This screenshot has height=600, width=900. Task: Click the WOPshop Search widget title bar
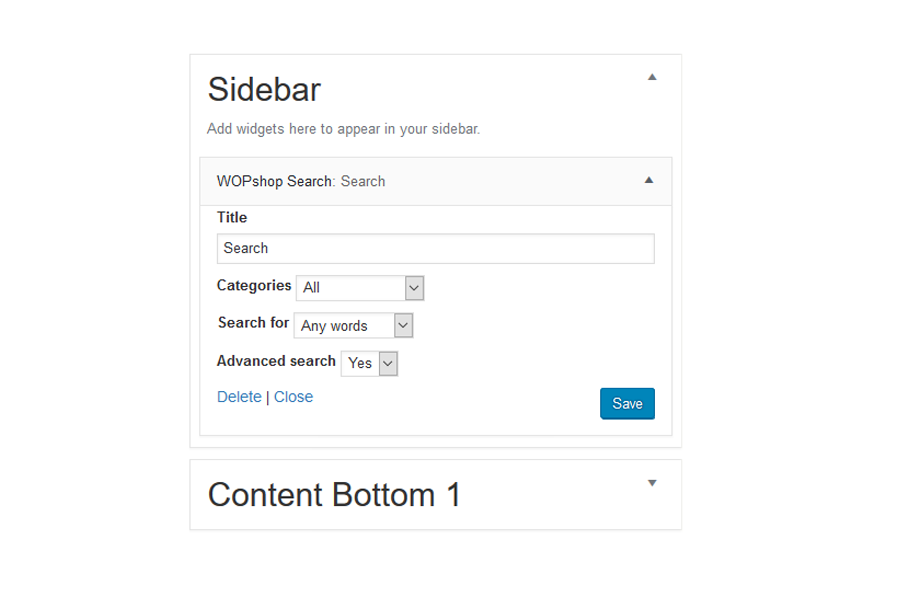[x=301, y=182]
